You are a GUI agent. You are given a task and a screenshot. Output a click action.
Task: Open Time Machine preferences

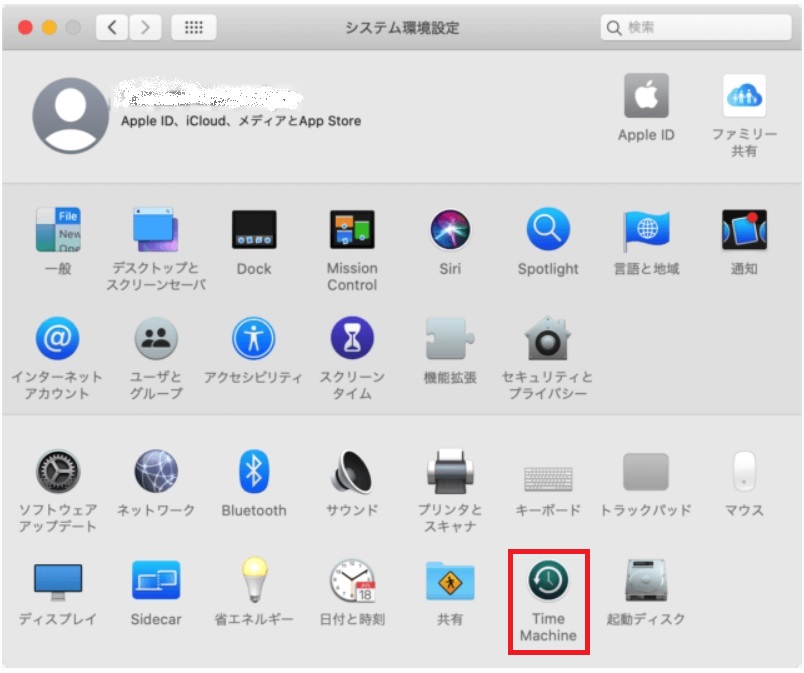548,580
